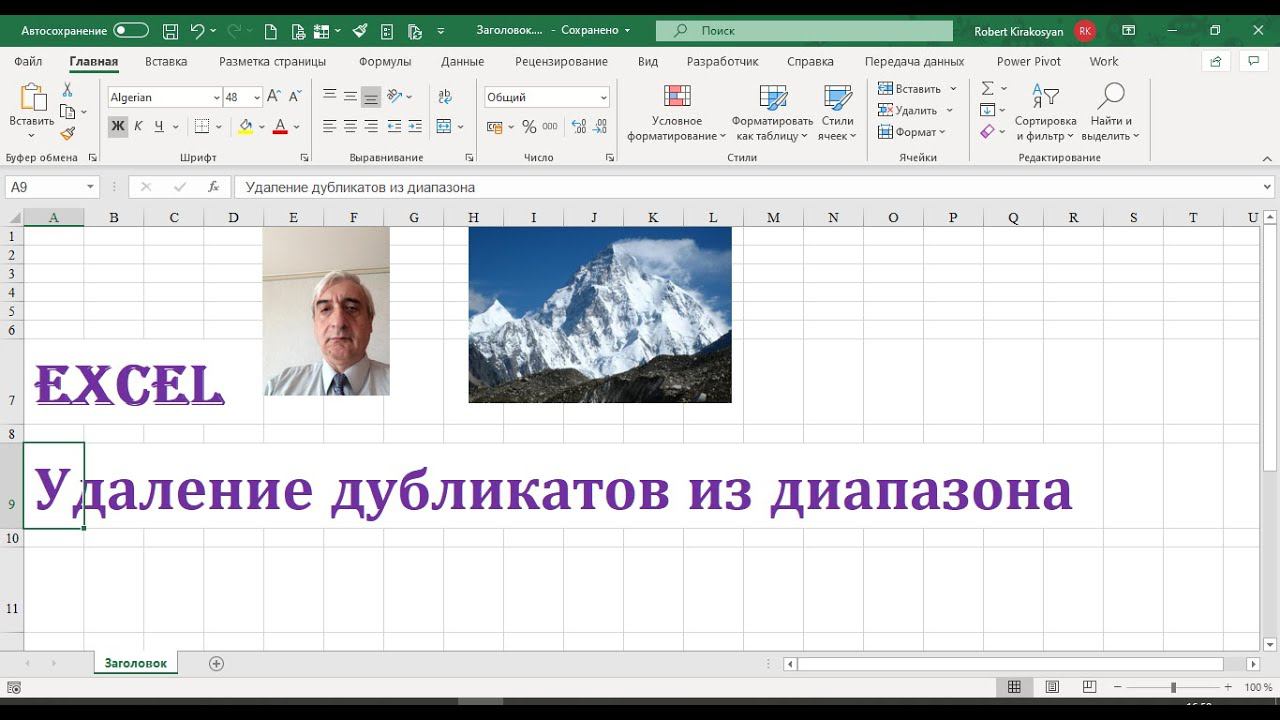This screenshot has height=720, width=1280.
Task: Switch to the Вставка tab
Action: coord(166,61)
